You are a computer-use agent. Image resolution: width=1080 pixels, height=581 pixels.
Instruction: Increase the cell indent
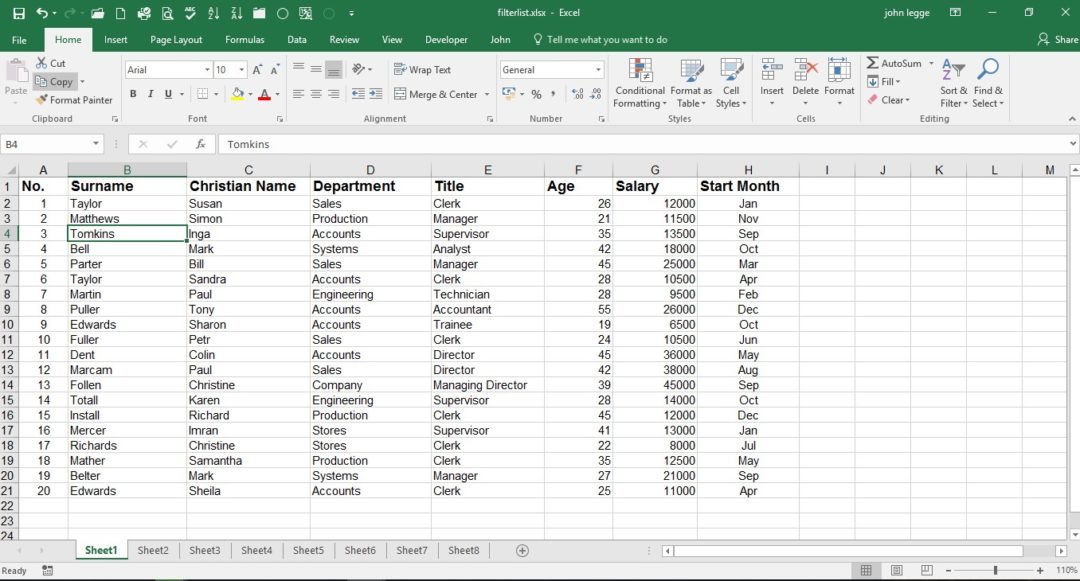coord(376,94)
